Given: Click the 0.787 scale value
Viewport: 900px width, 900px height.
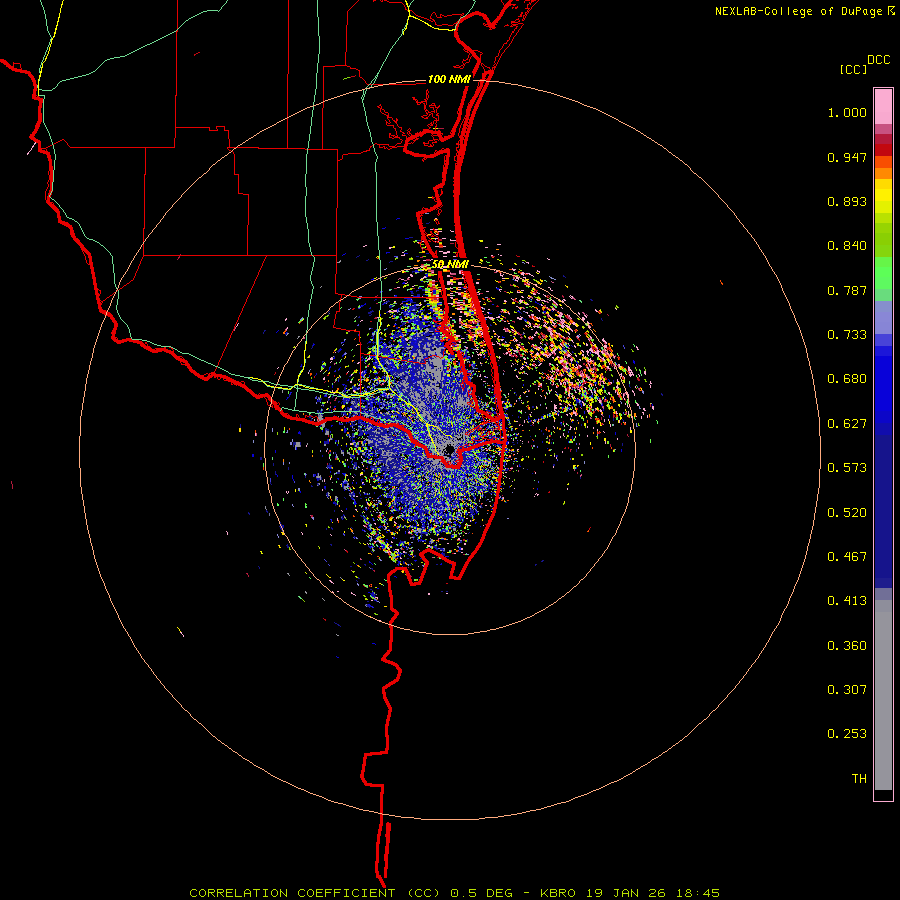Looking at the screenshot, I should (847, 290).
